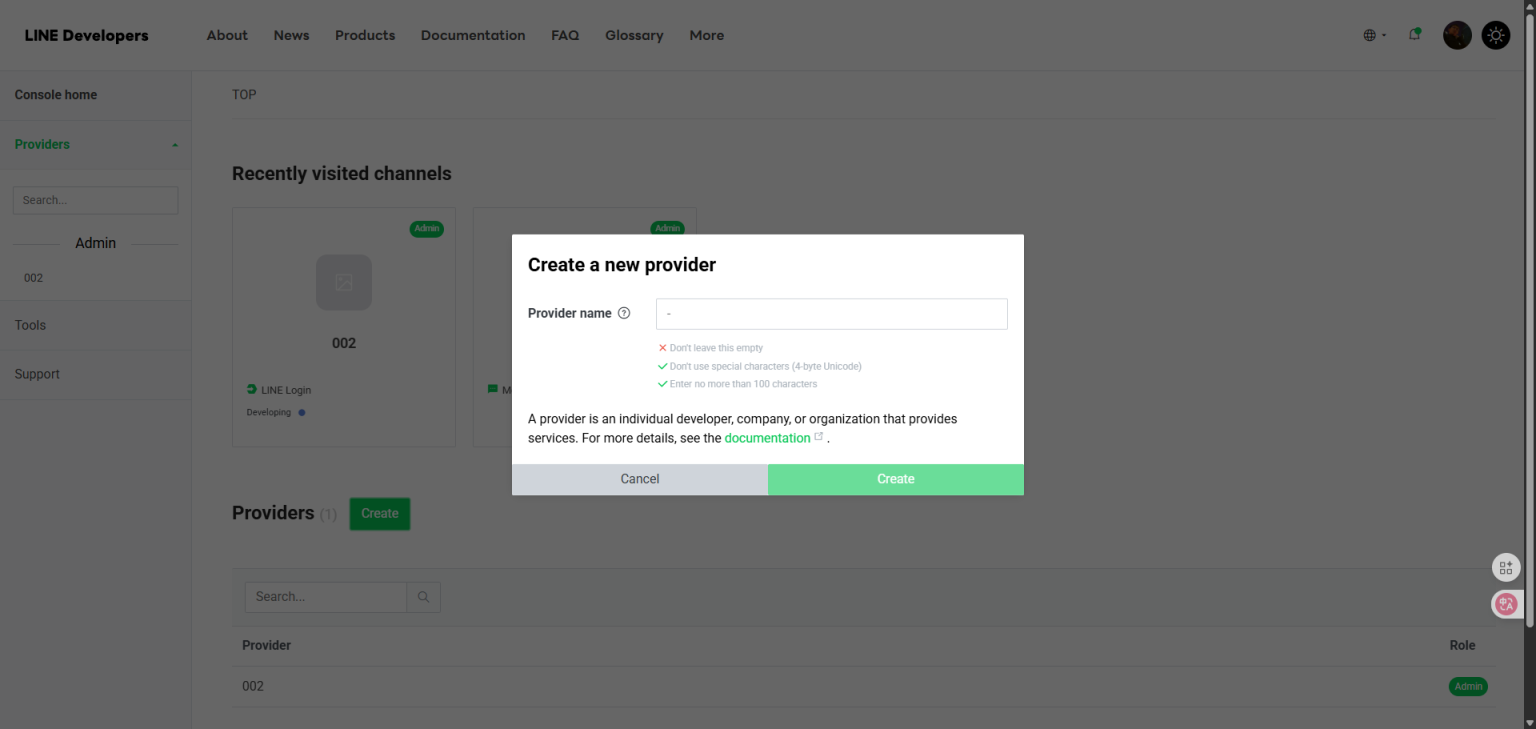Click the pink translate extension icon

click(1506, 604)
